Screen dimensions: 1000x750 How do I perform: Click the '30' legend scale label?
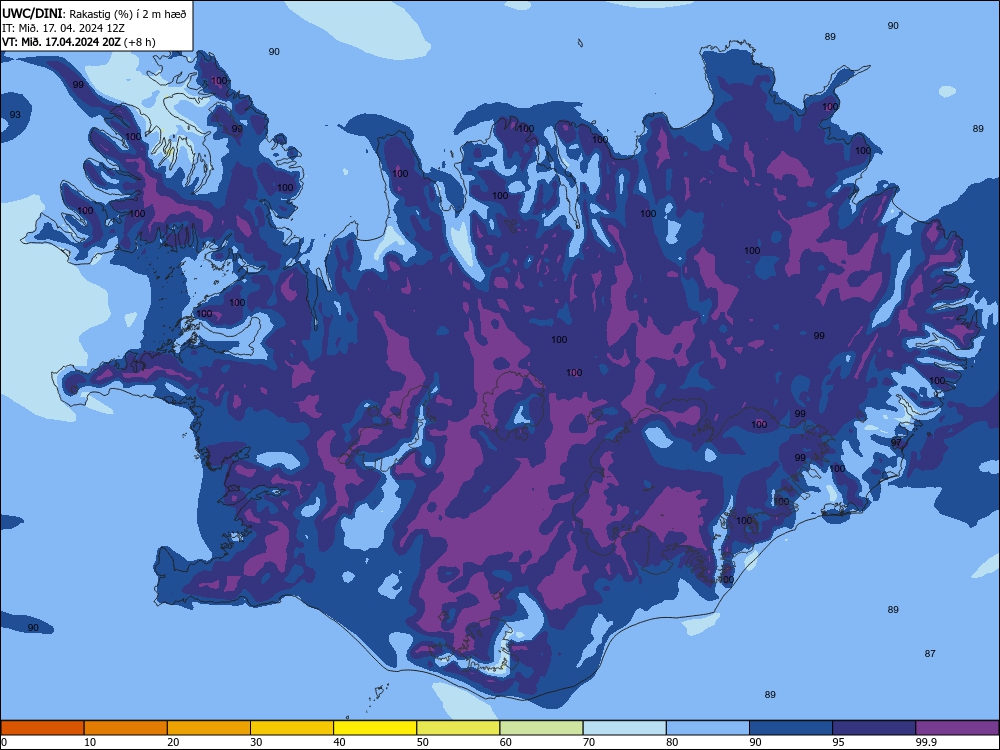(x=256, y=742)
